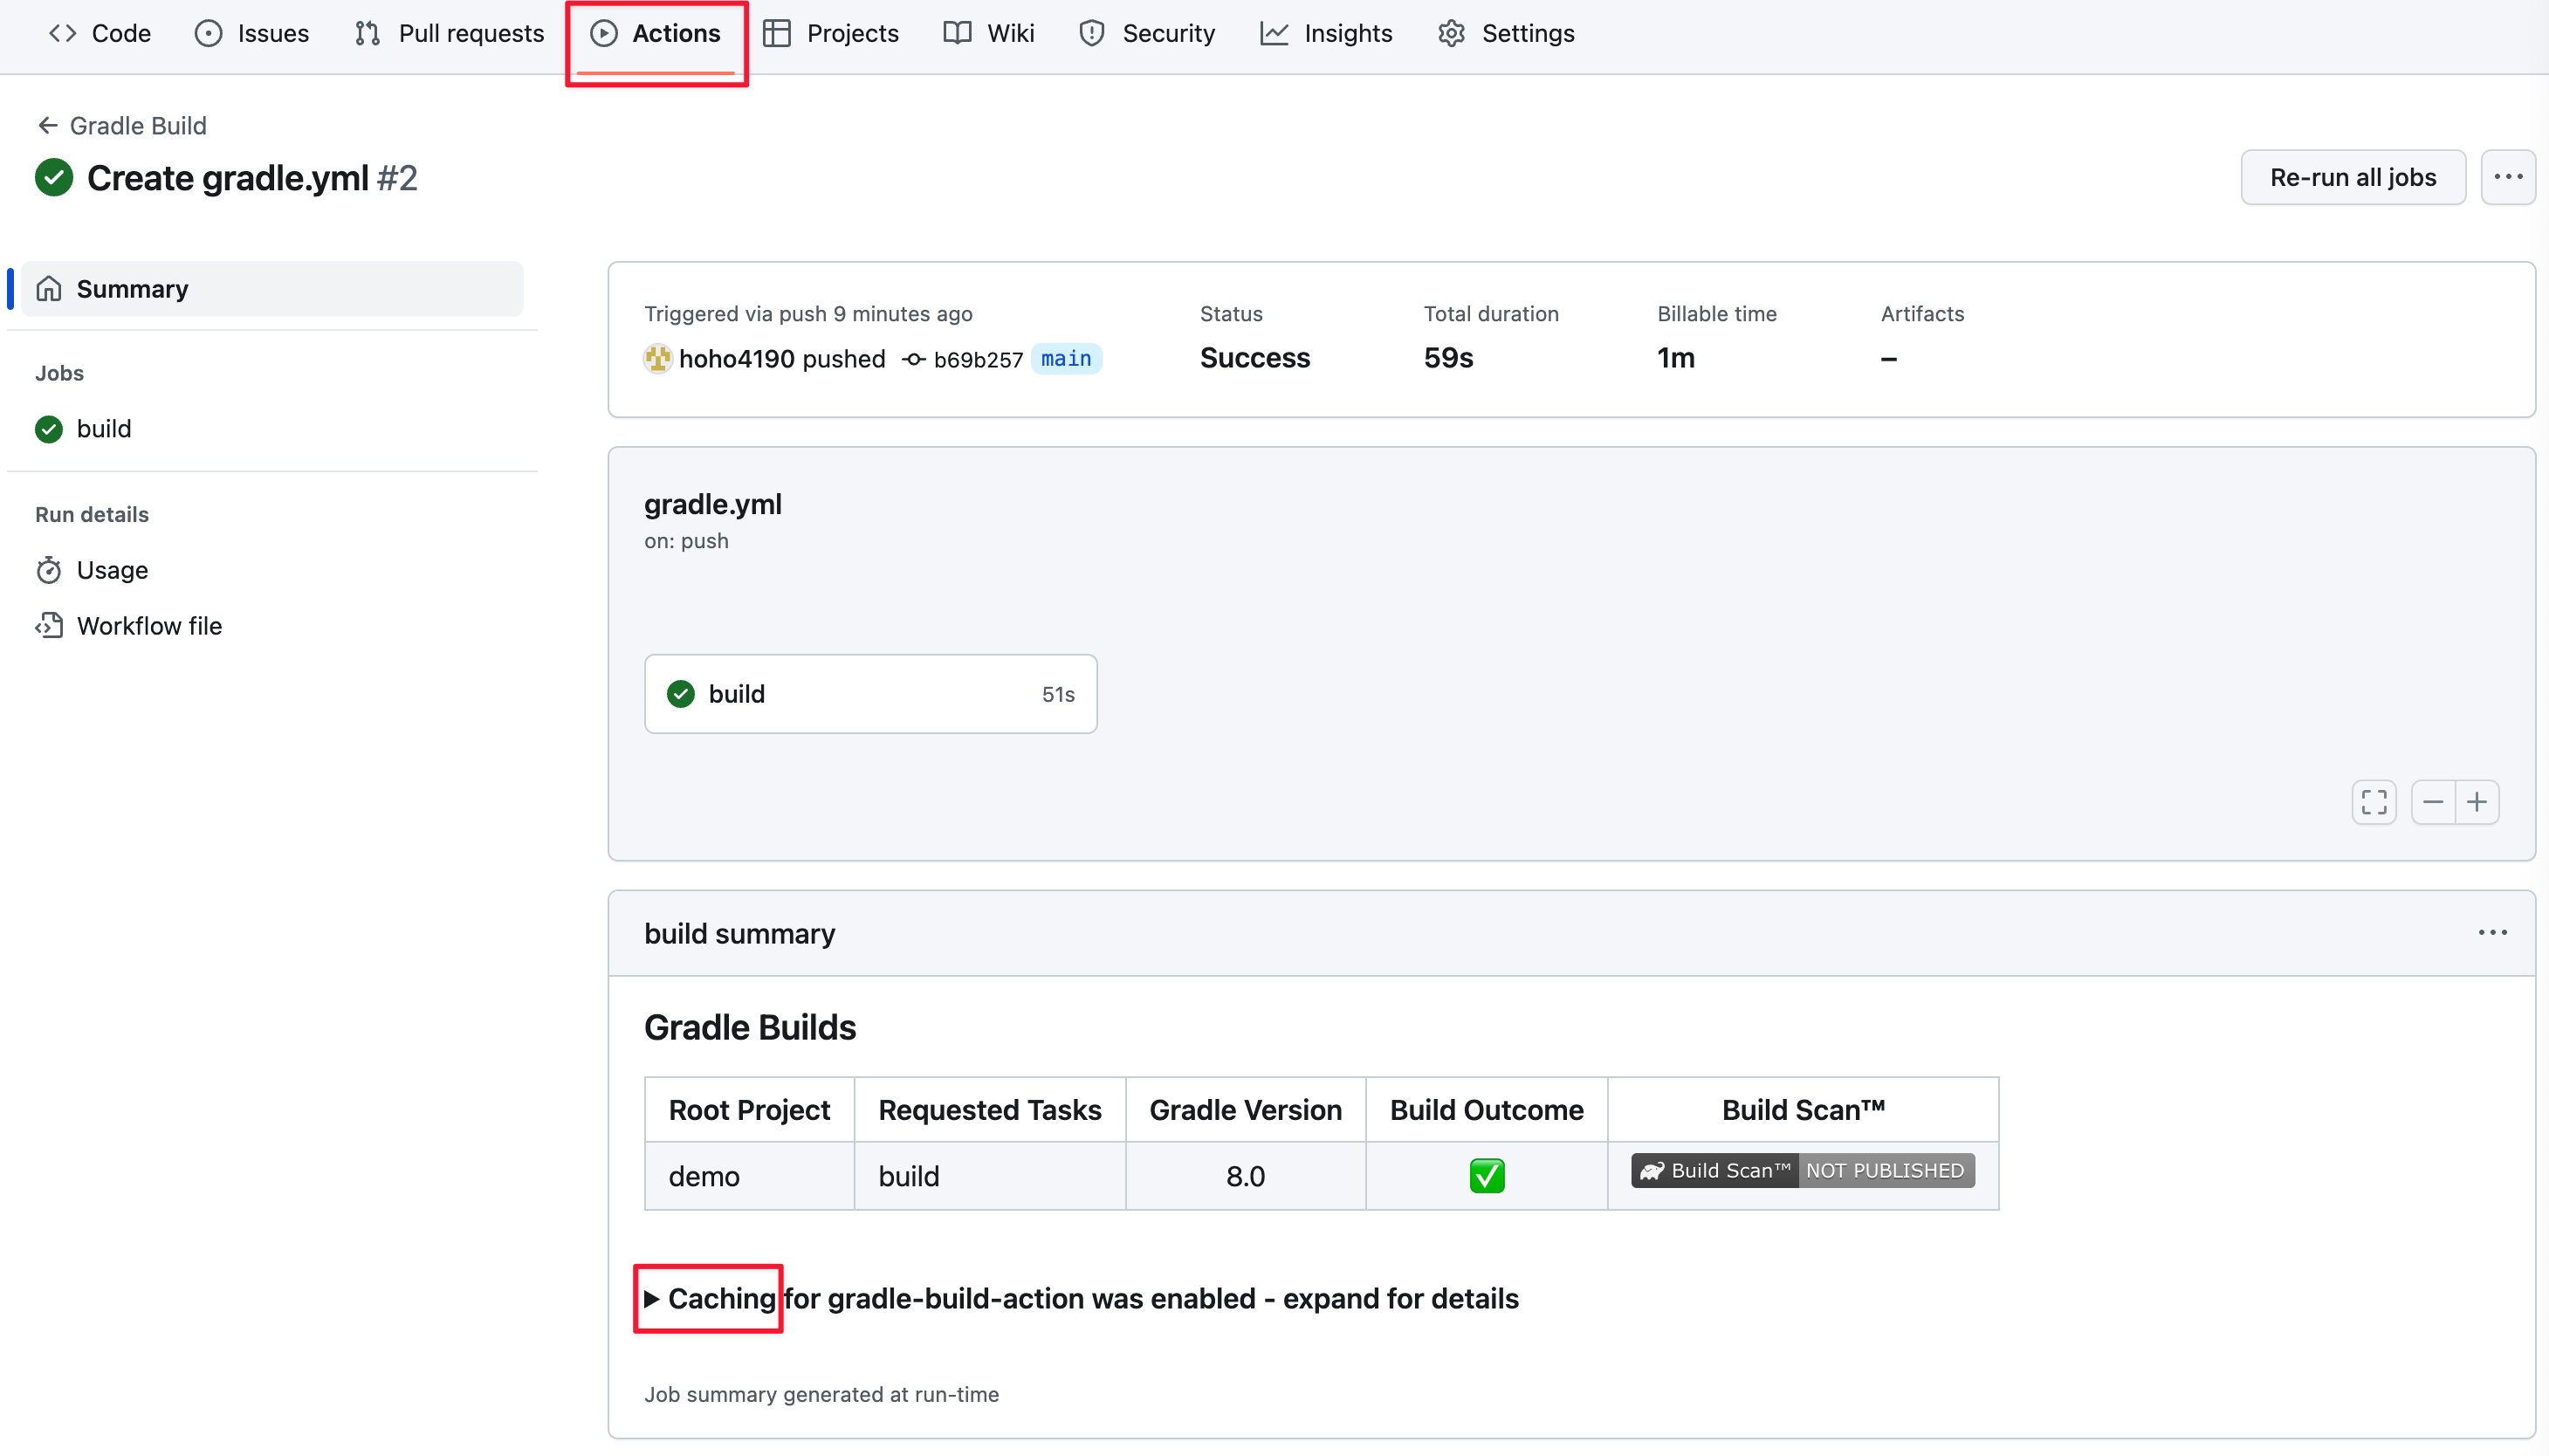Click the 51s job duration
This screenshot has height=1456, width=2549.
[x=1058, y=695]
